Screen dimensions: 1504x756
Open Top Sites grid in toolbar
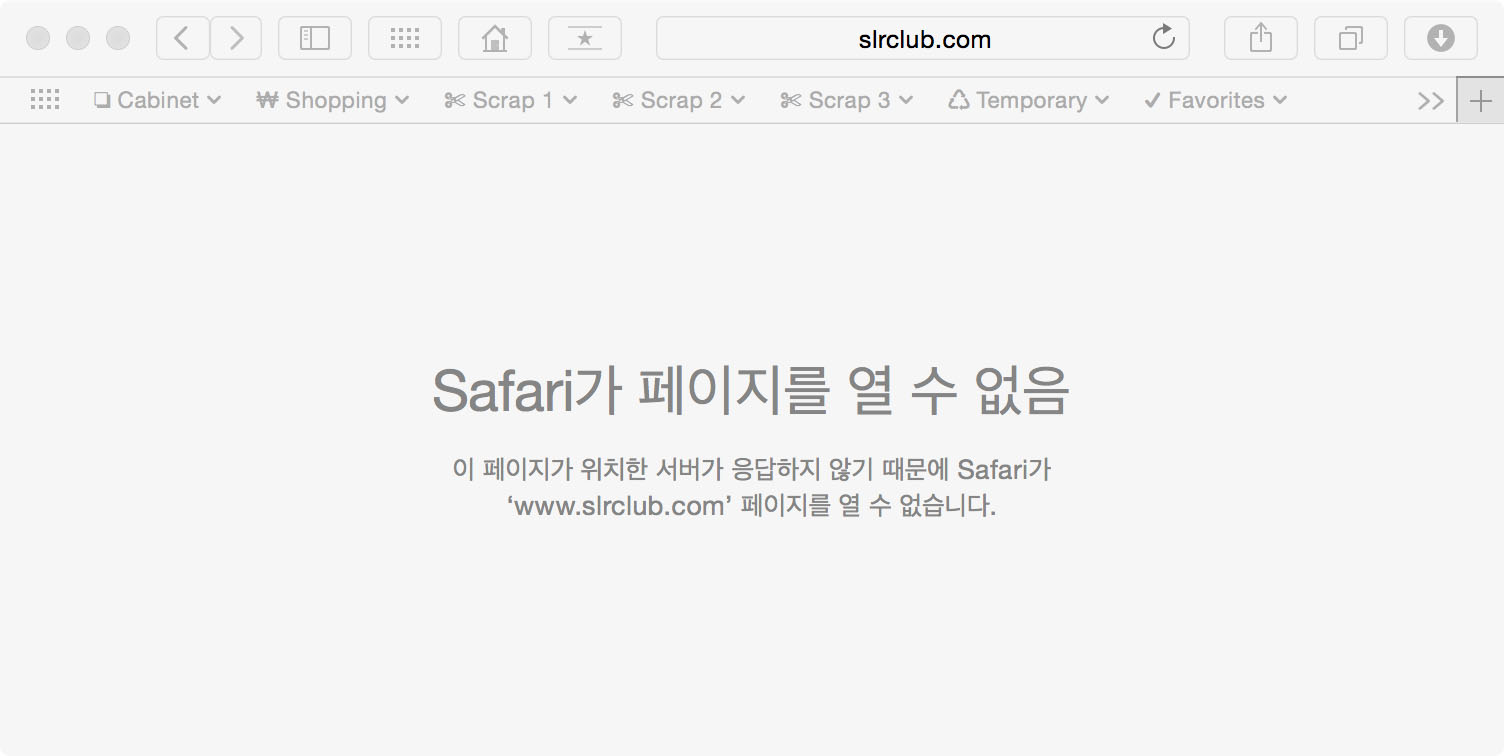[x=405, y=39]
